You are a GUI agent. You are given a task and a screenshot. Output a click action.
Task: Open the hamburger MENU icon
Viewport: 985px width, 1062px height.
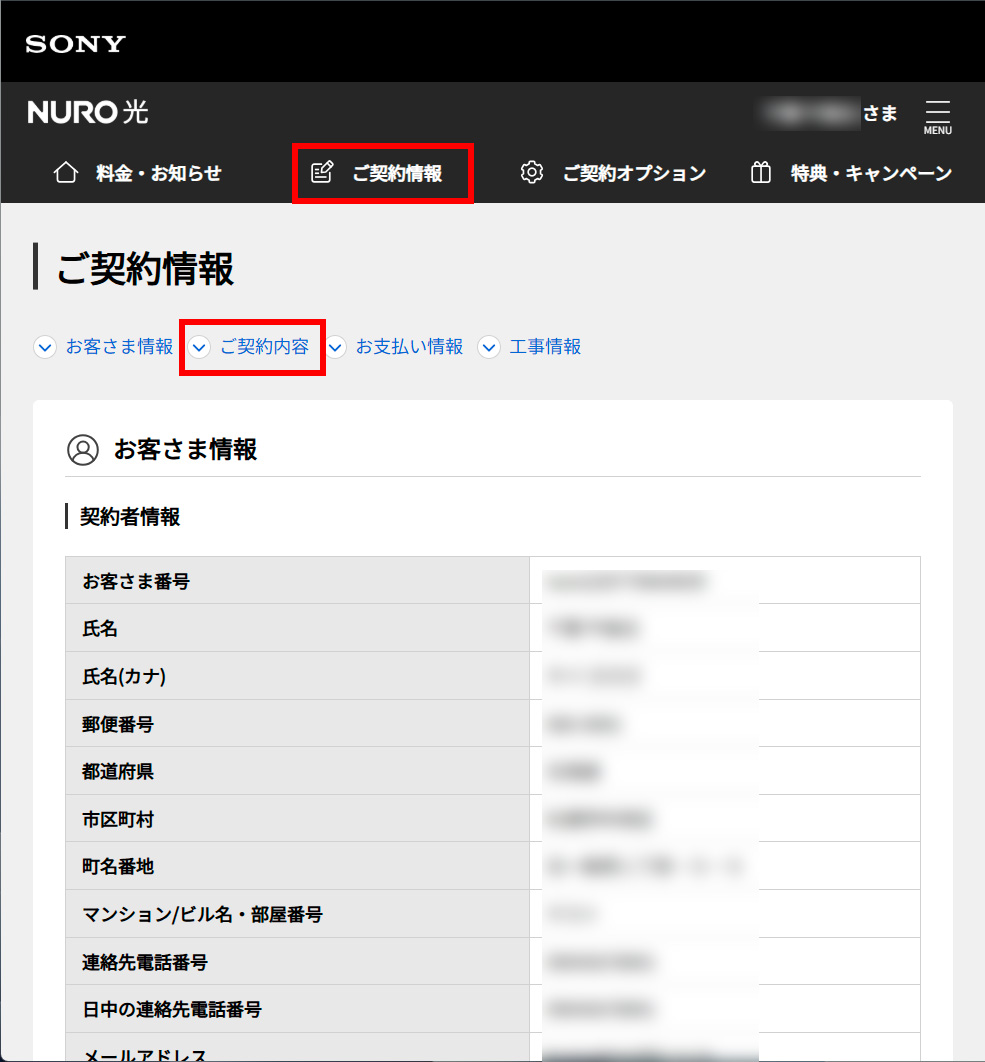(938, 117)
